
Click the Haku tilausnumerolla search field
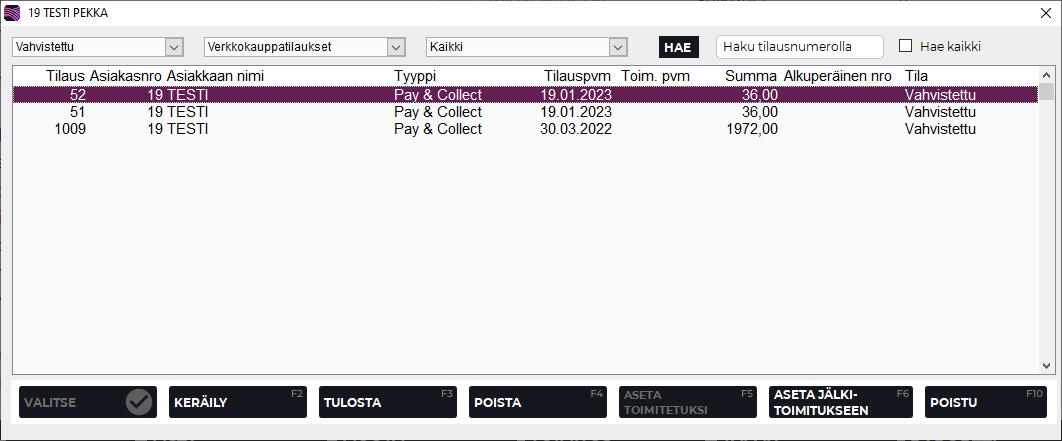(x=799, y=47)
